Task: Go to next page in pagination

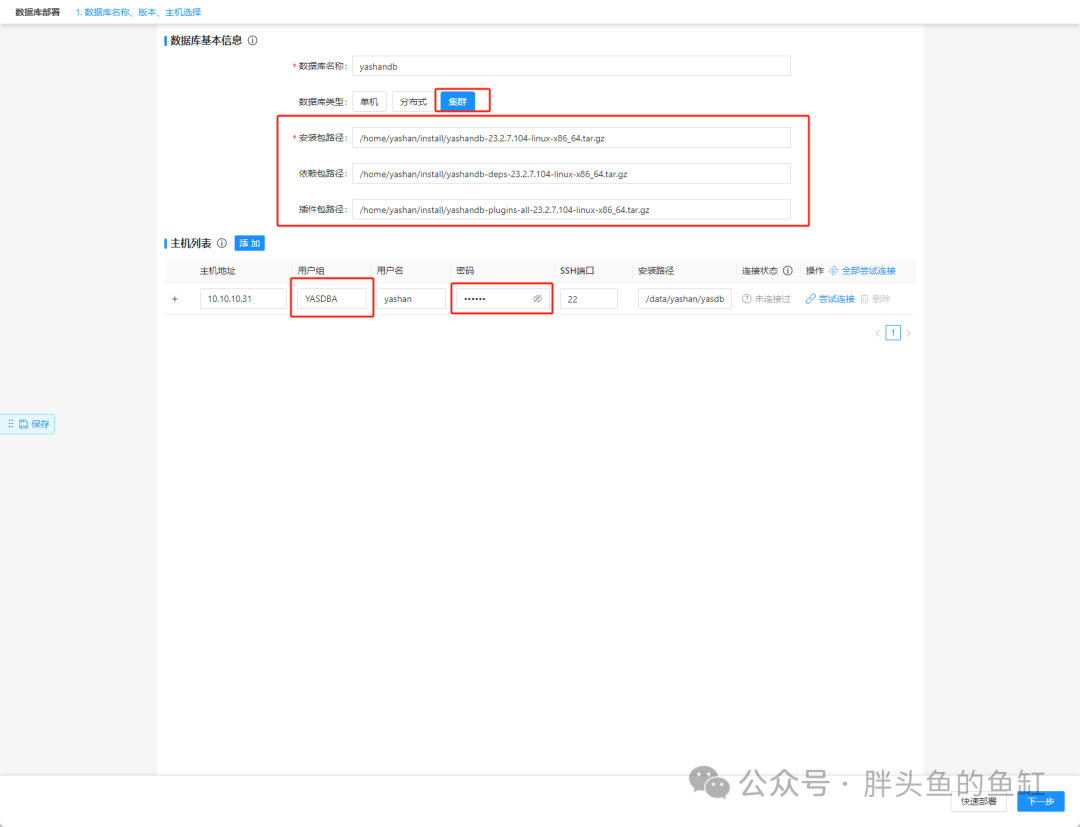Action: click(908, 333)
